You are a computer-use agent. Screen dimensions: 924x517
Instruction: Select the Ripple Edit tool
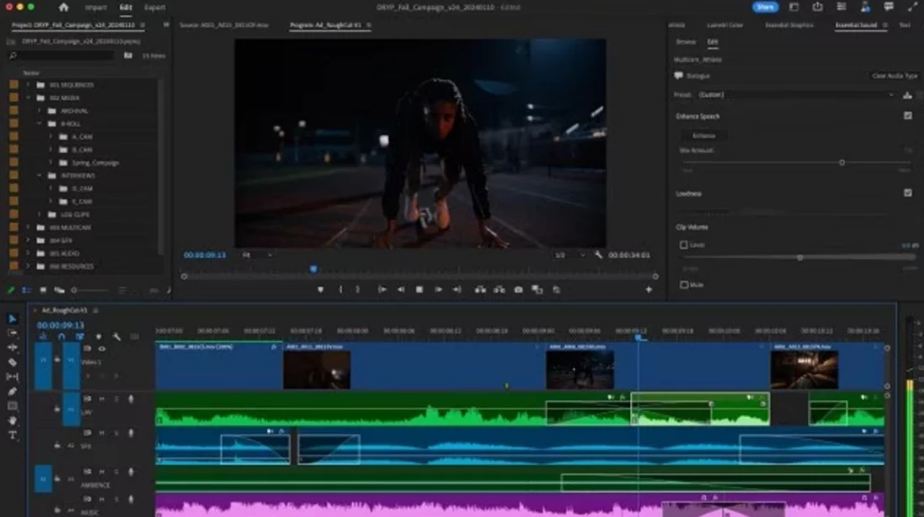pyautogui.click(x=12, y=348)
